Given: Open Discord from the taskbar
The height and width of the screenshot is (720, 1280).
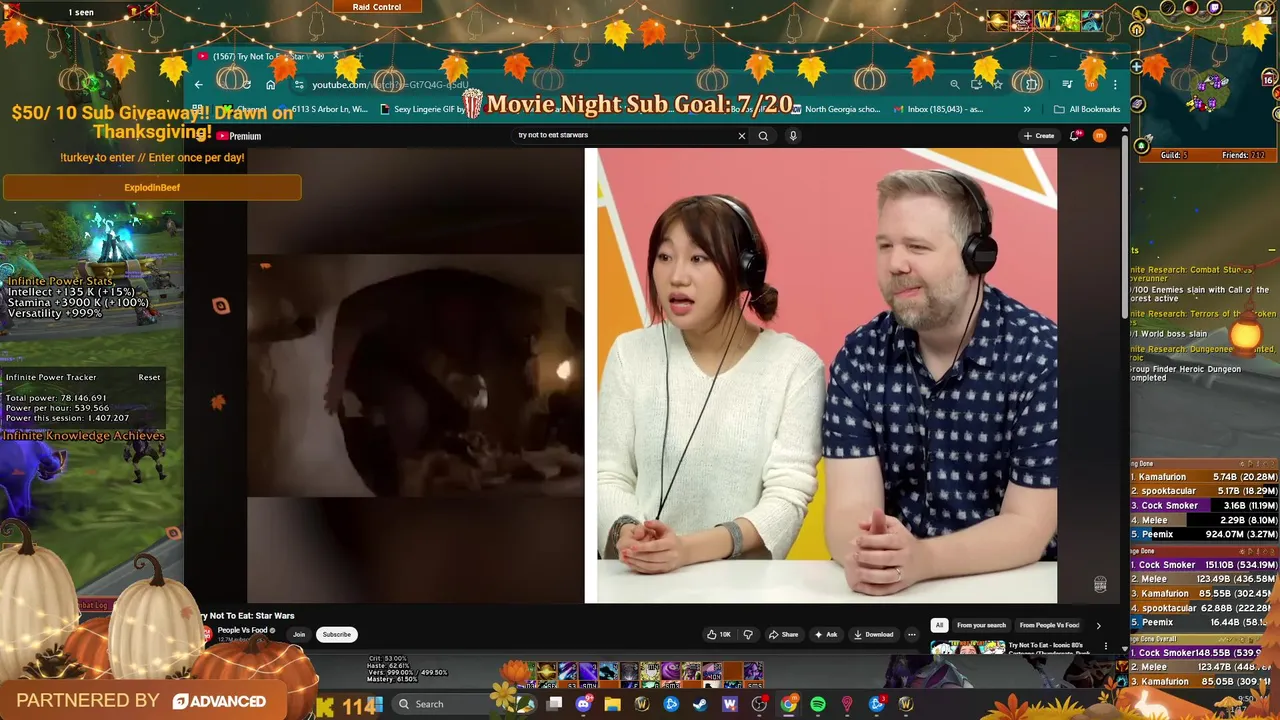Looking at the screenshot, I should click(584, 704).
